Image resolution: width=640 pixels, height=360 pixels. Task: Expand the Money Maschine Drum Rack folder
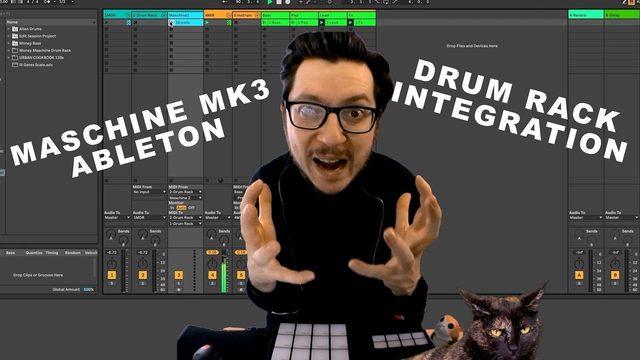(x=9, y=50)
